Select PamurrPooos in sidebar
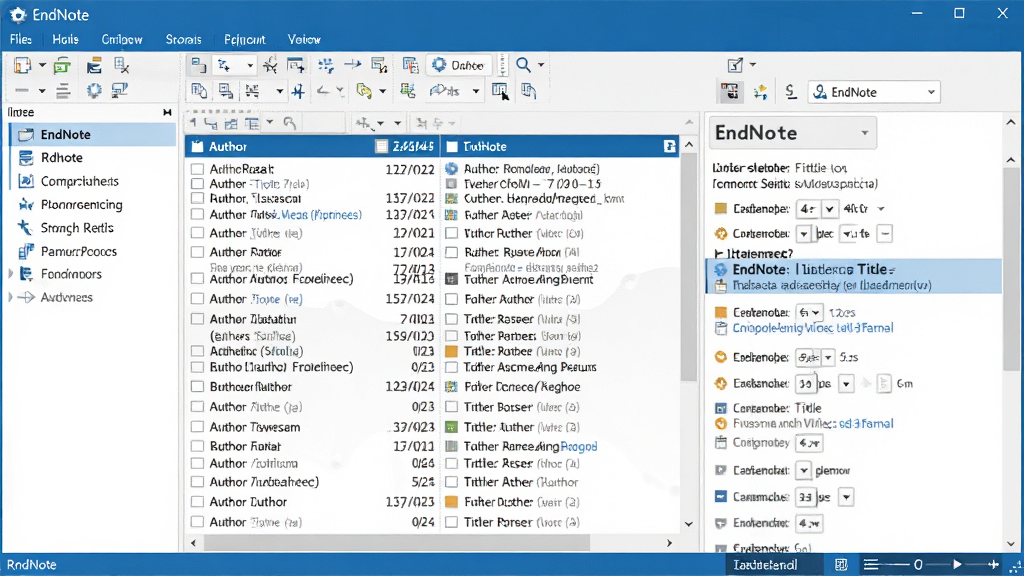The width and height of the screenshot is (1024, 576). coord(78,251)
